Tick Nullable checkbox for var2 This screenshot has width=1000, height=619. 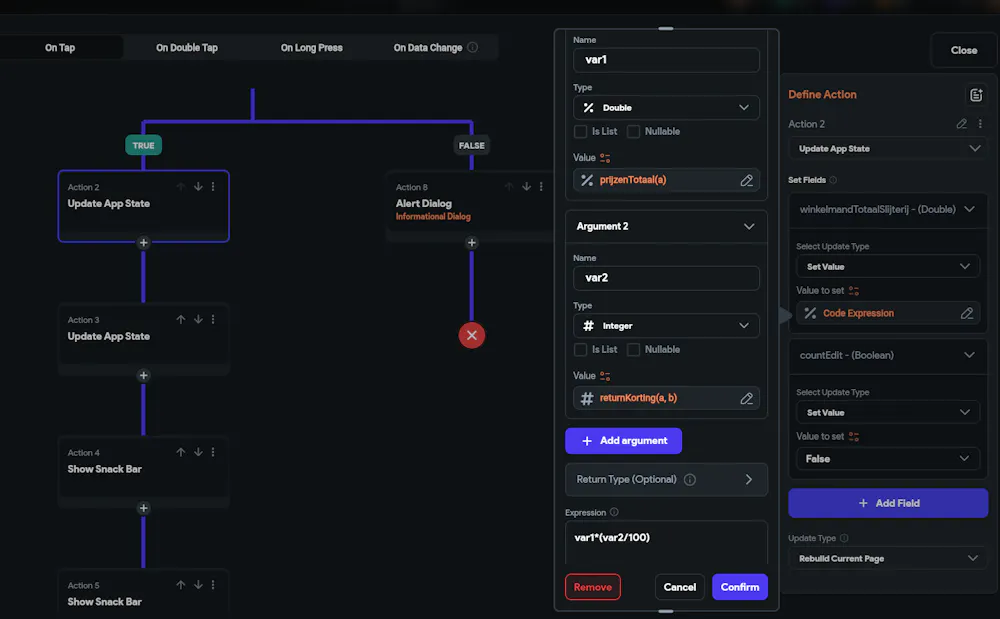coord(633,349)
